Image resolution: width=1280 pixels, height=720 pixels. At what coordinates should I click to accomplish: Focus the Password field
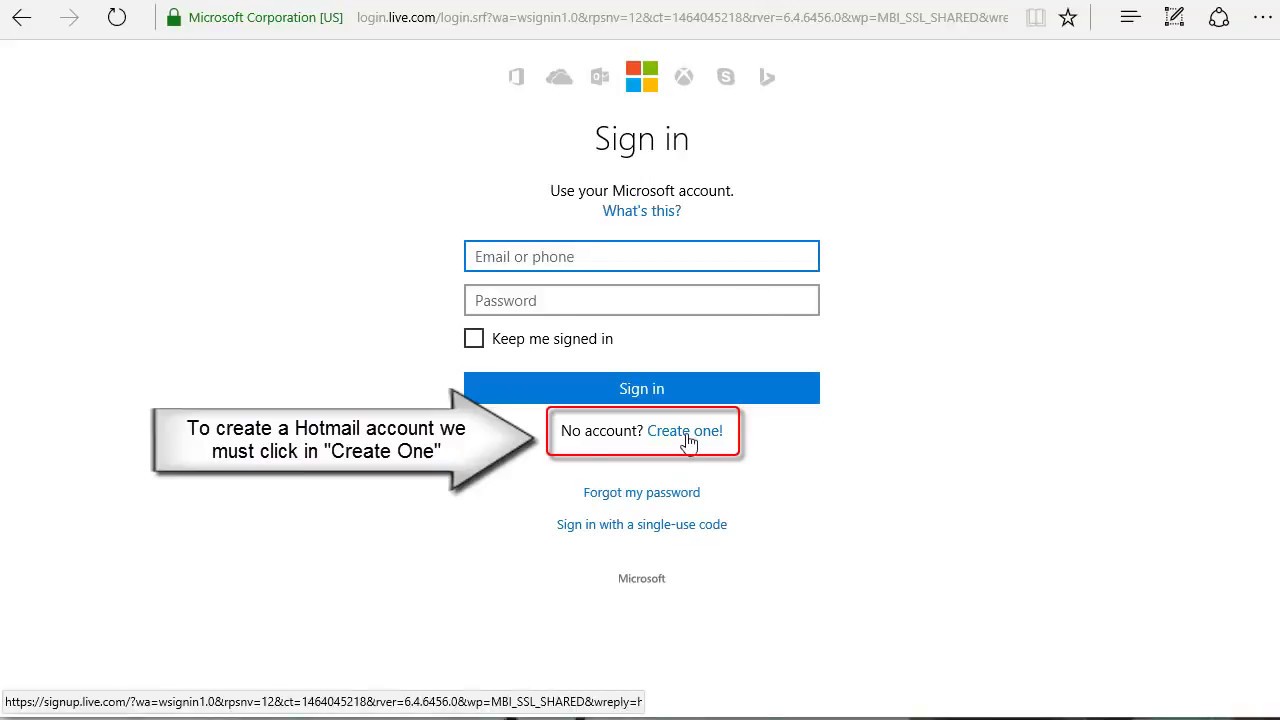pos(642,300)
